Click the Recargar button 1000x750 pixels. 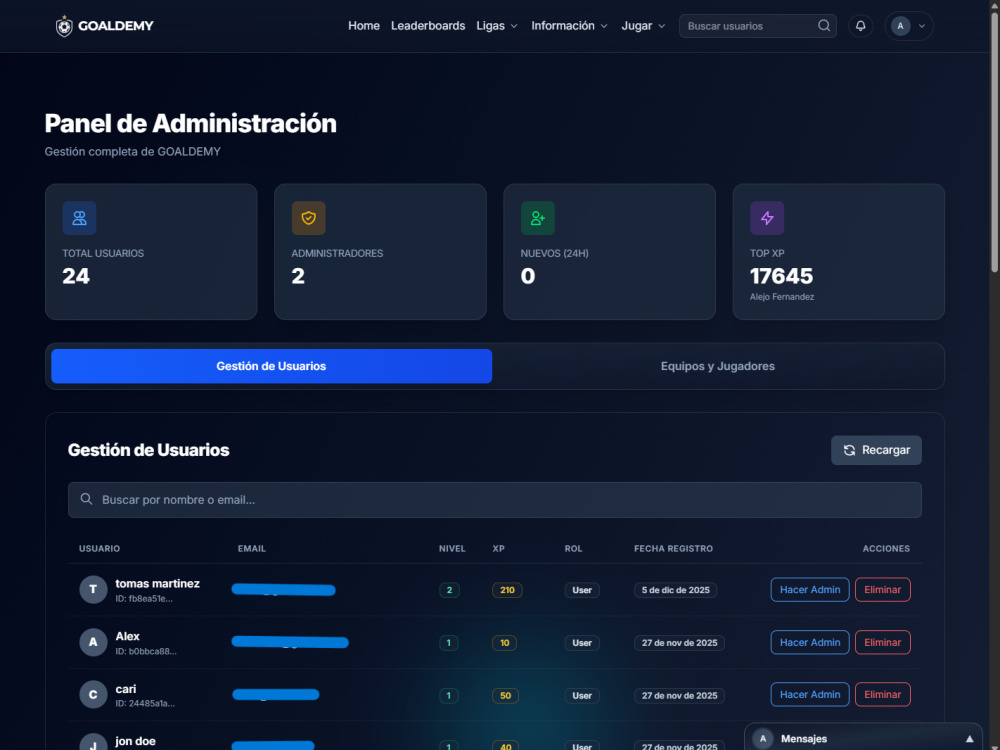click(876, 450)
